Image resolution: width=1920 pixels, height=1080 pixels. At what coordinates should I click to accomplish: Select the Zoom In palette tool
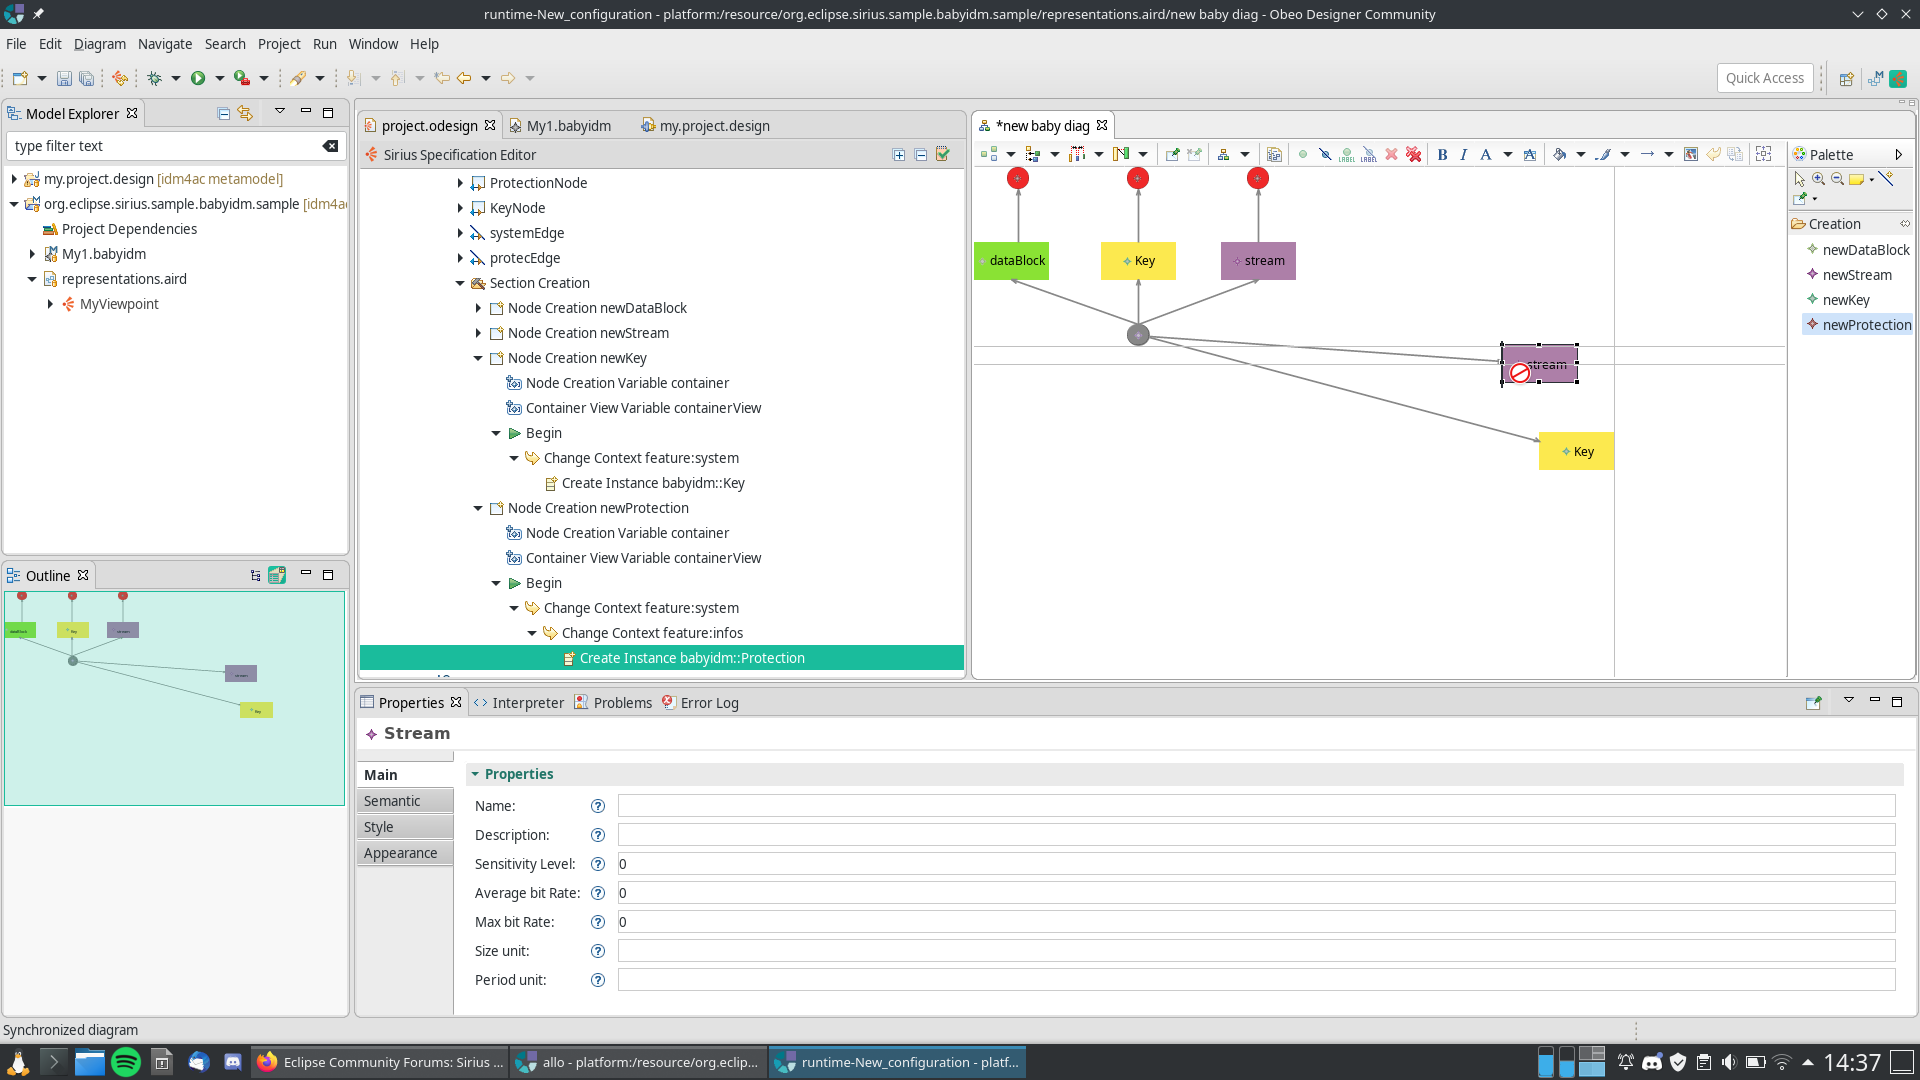[1818, 179]
